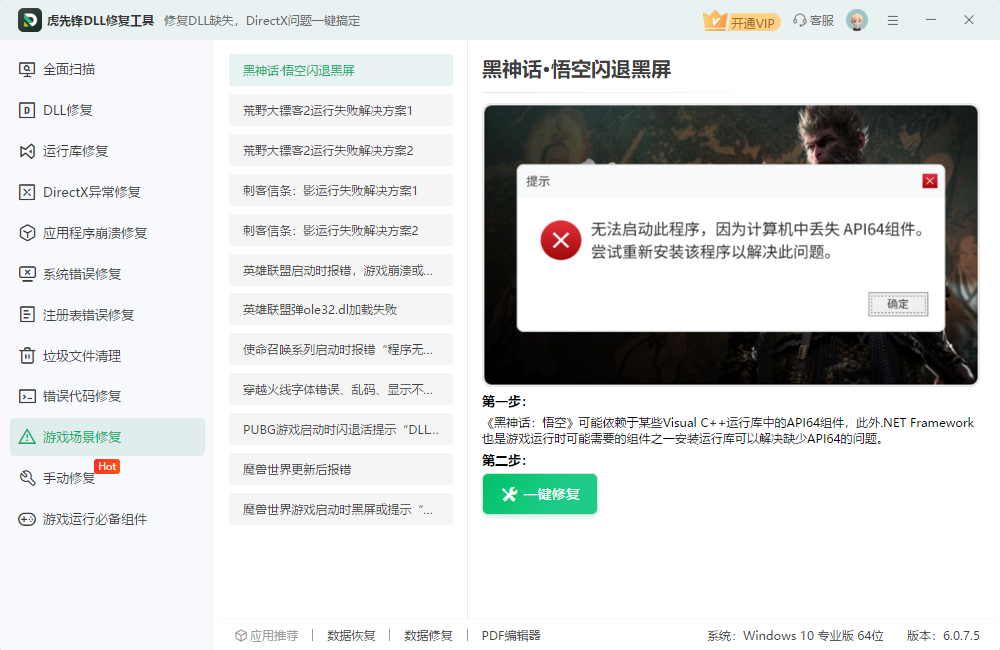Viewport: 1000px width, 650px height.
Task: Open the 全面扫描 section
Action: 107,70
